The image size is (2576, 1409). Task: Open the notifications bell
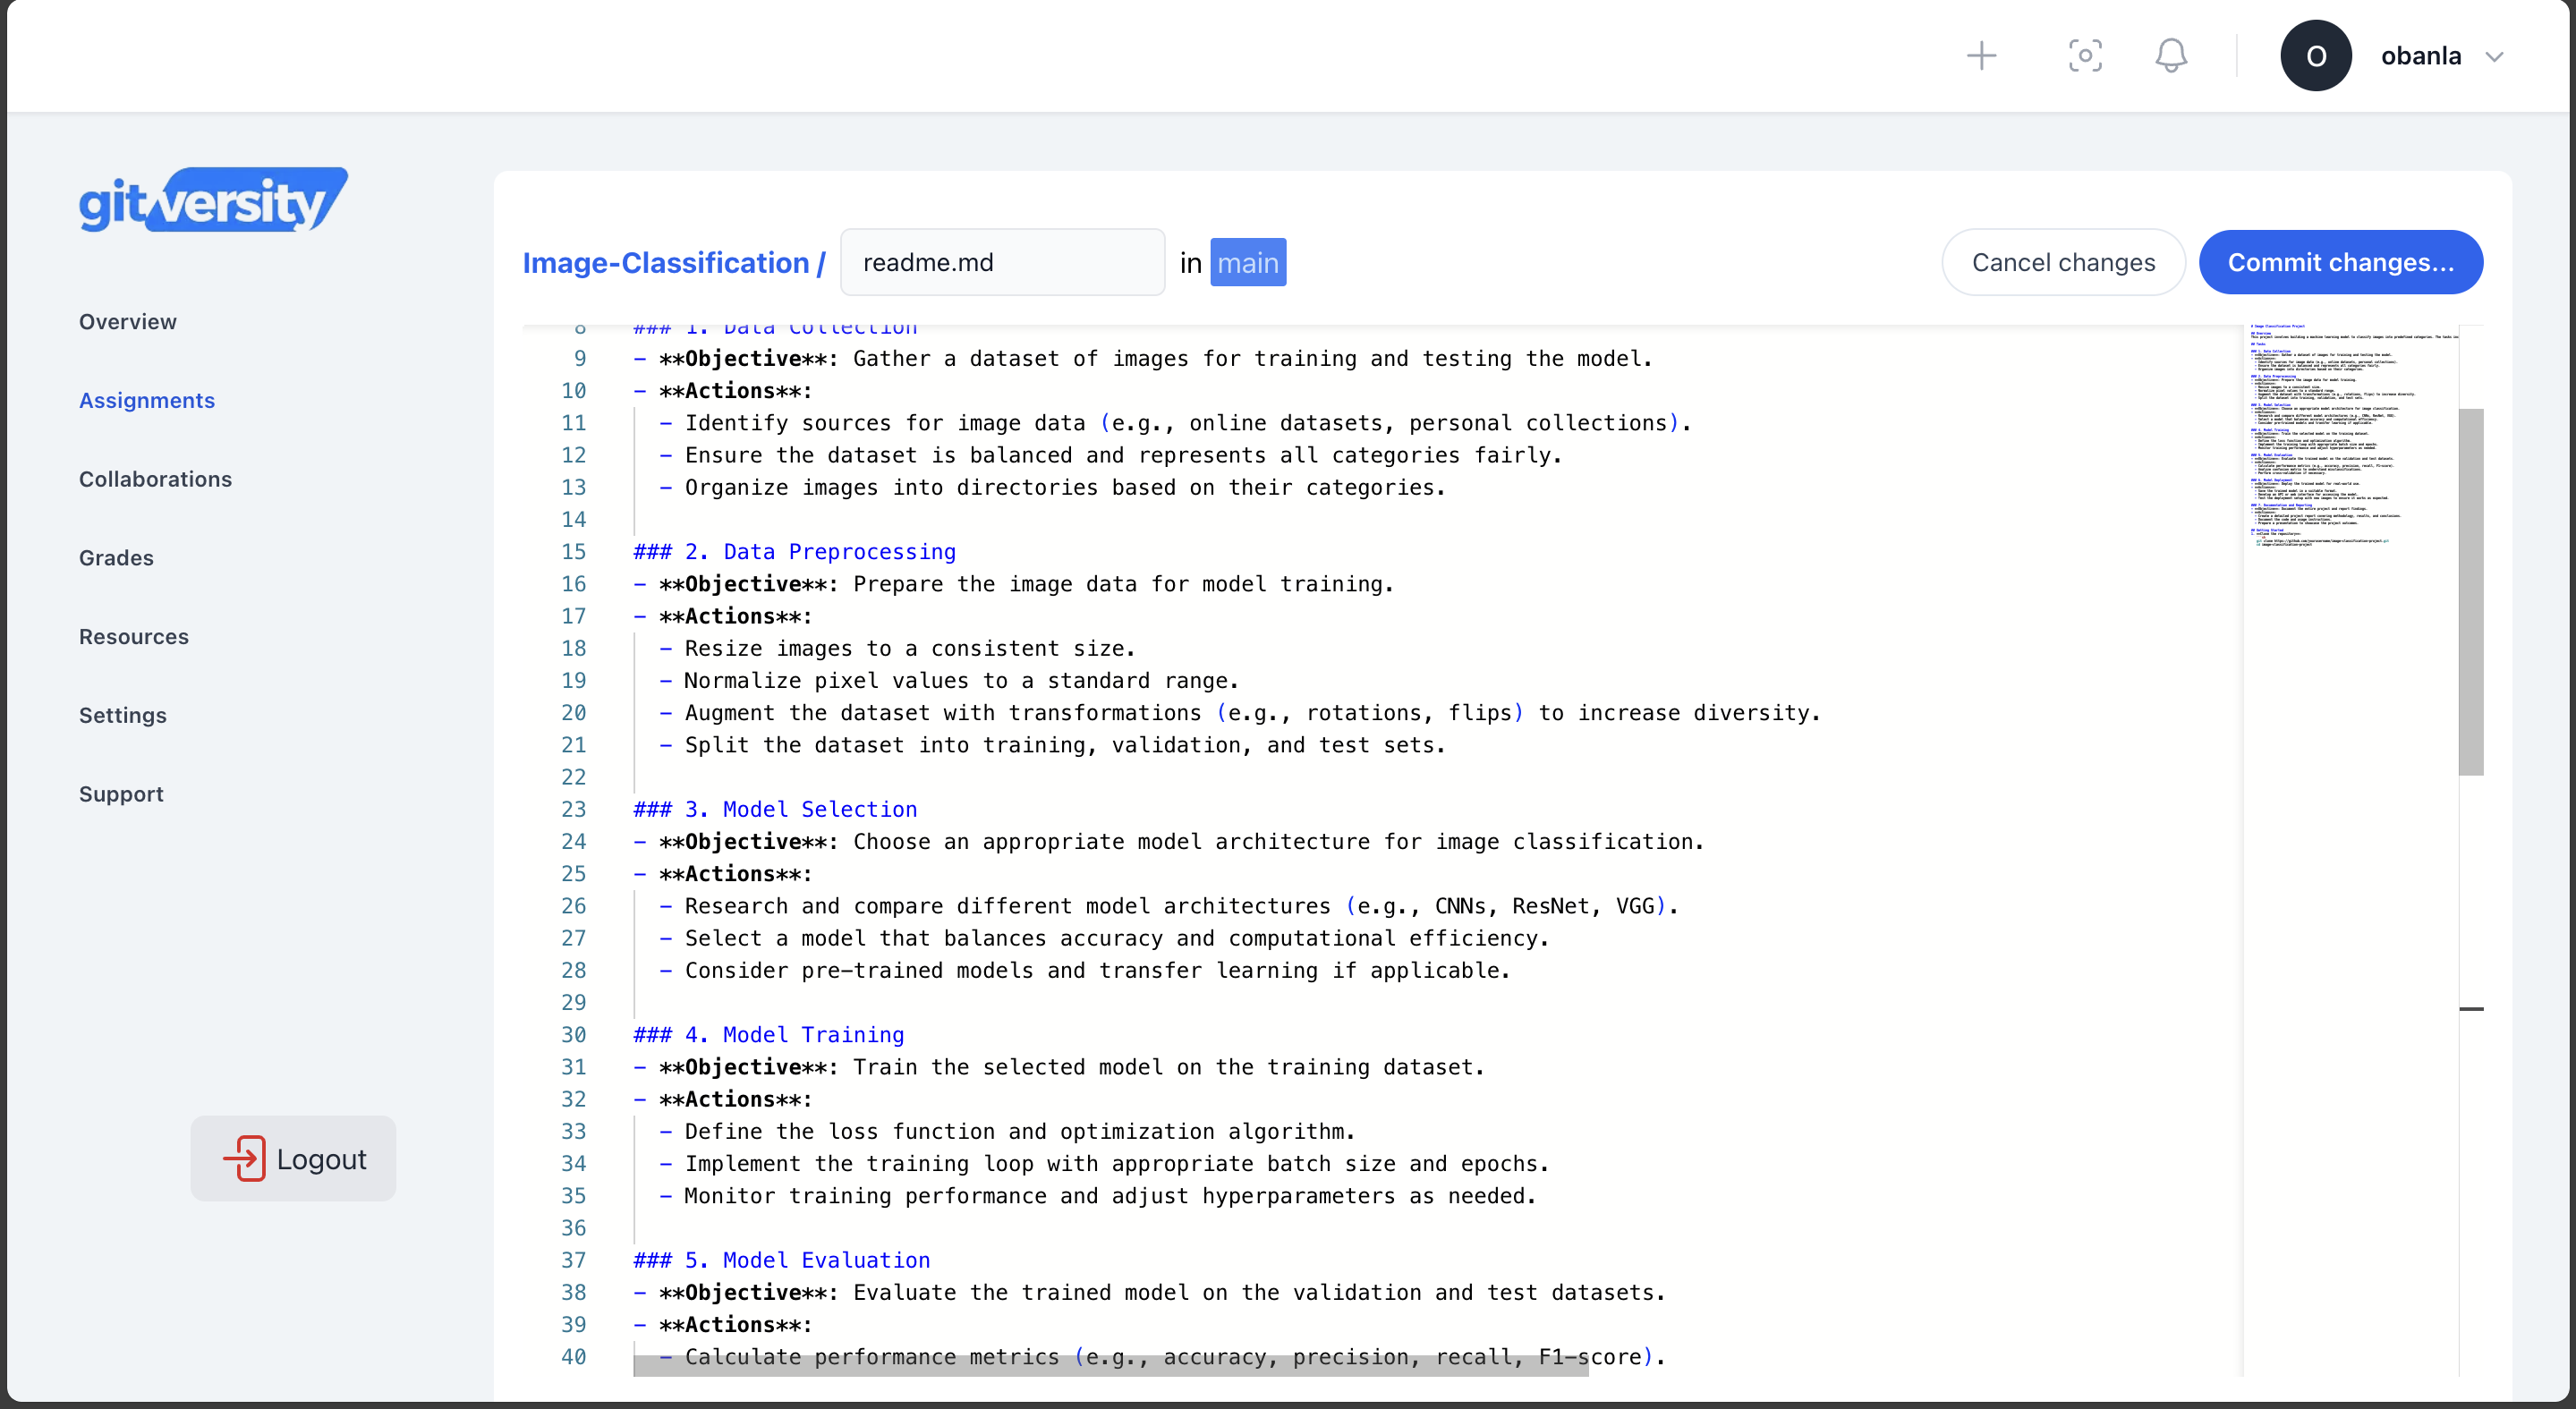(x=2171, y=56)
